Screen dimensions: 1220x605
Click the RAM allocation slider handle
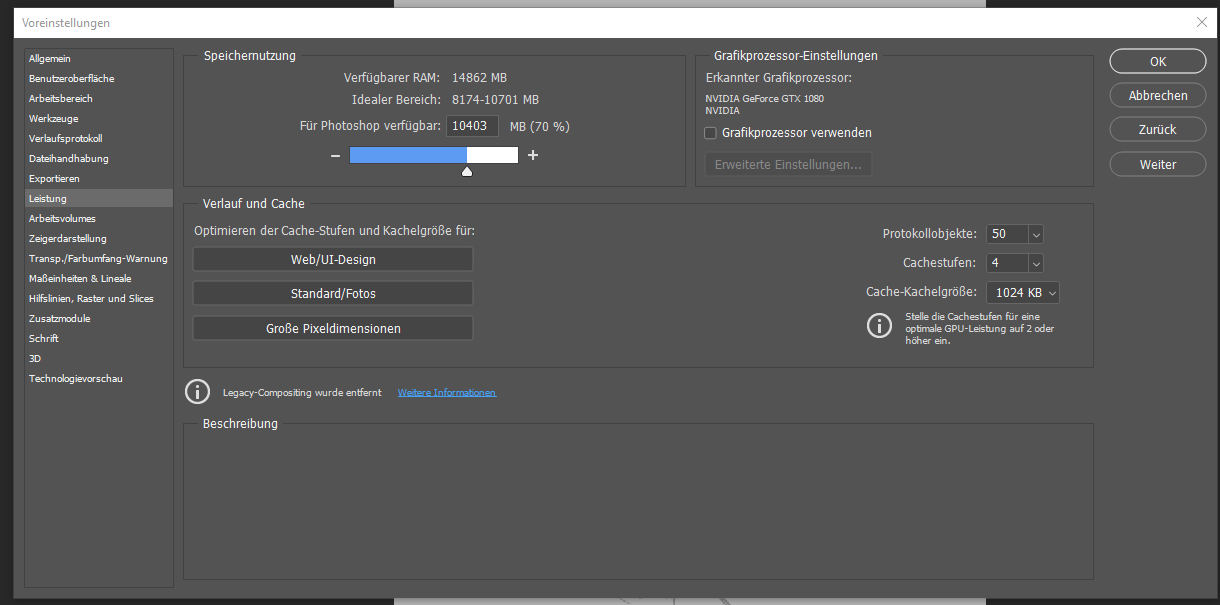click(x=466, y=170)
